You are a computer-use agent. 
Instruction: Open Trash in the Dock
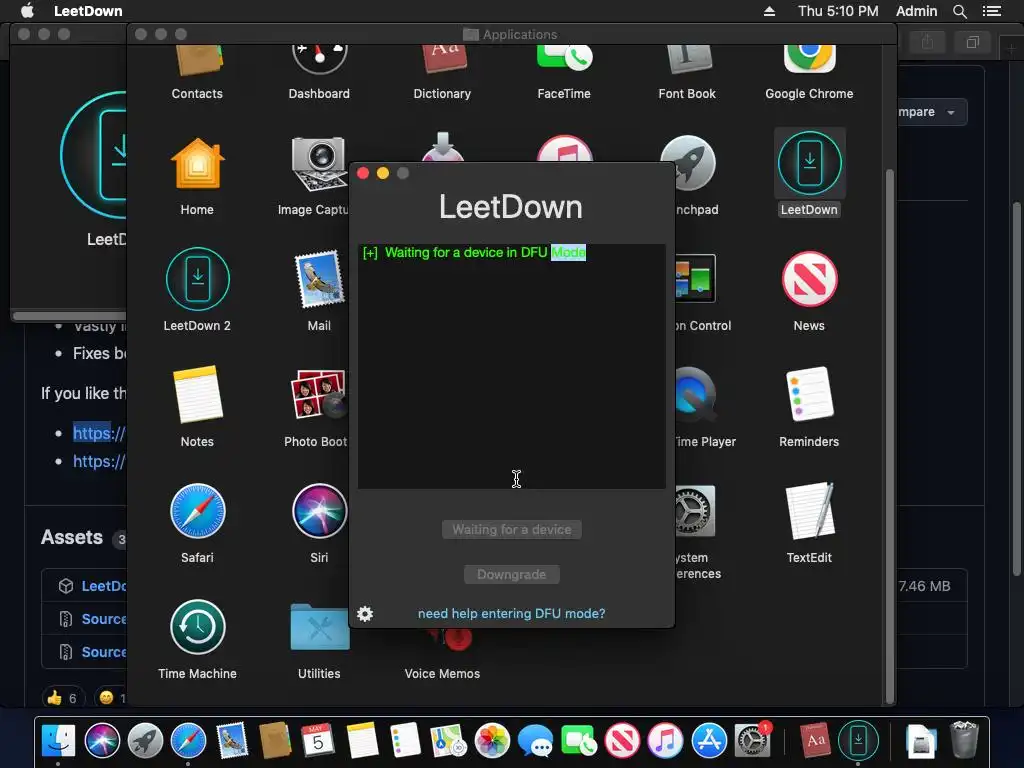[x=965, y=740]
